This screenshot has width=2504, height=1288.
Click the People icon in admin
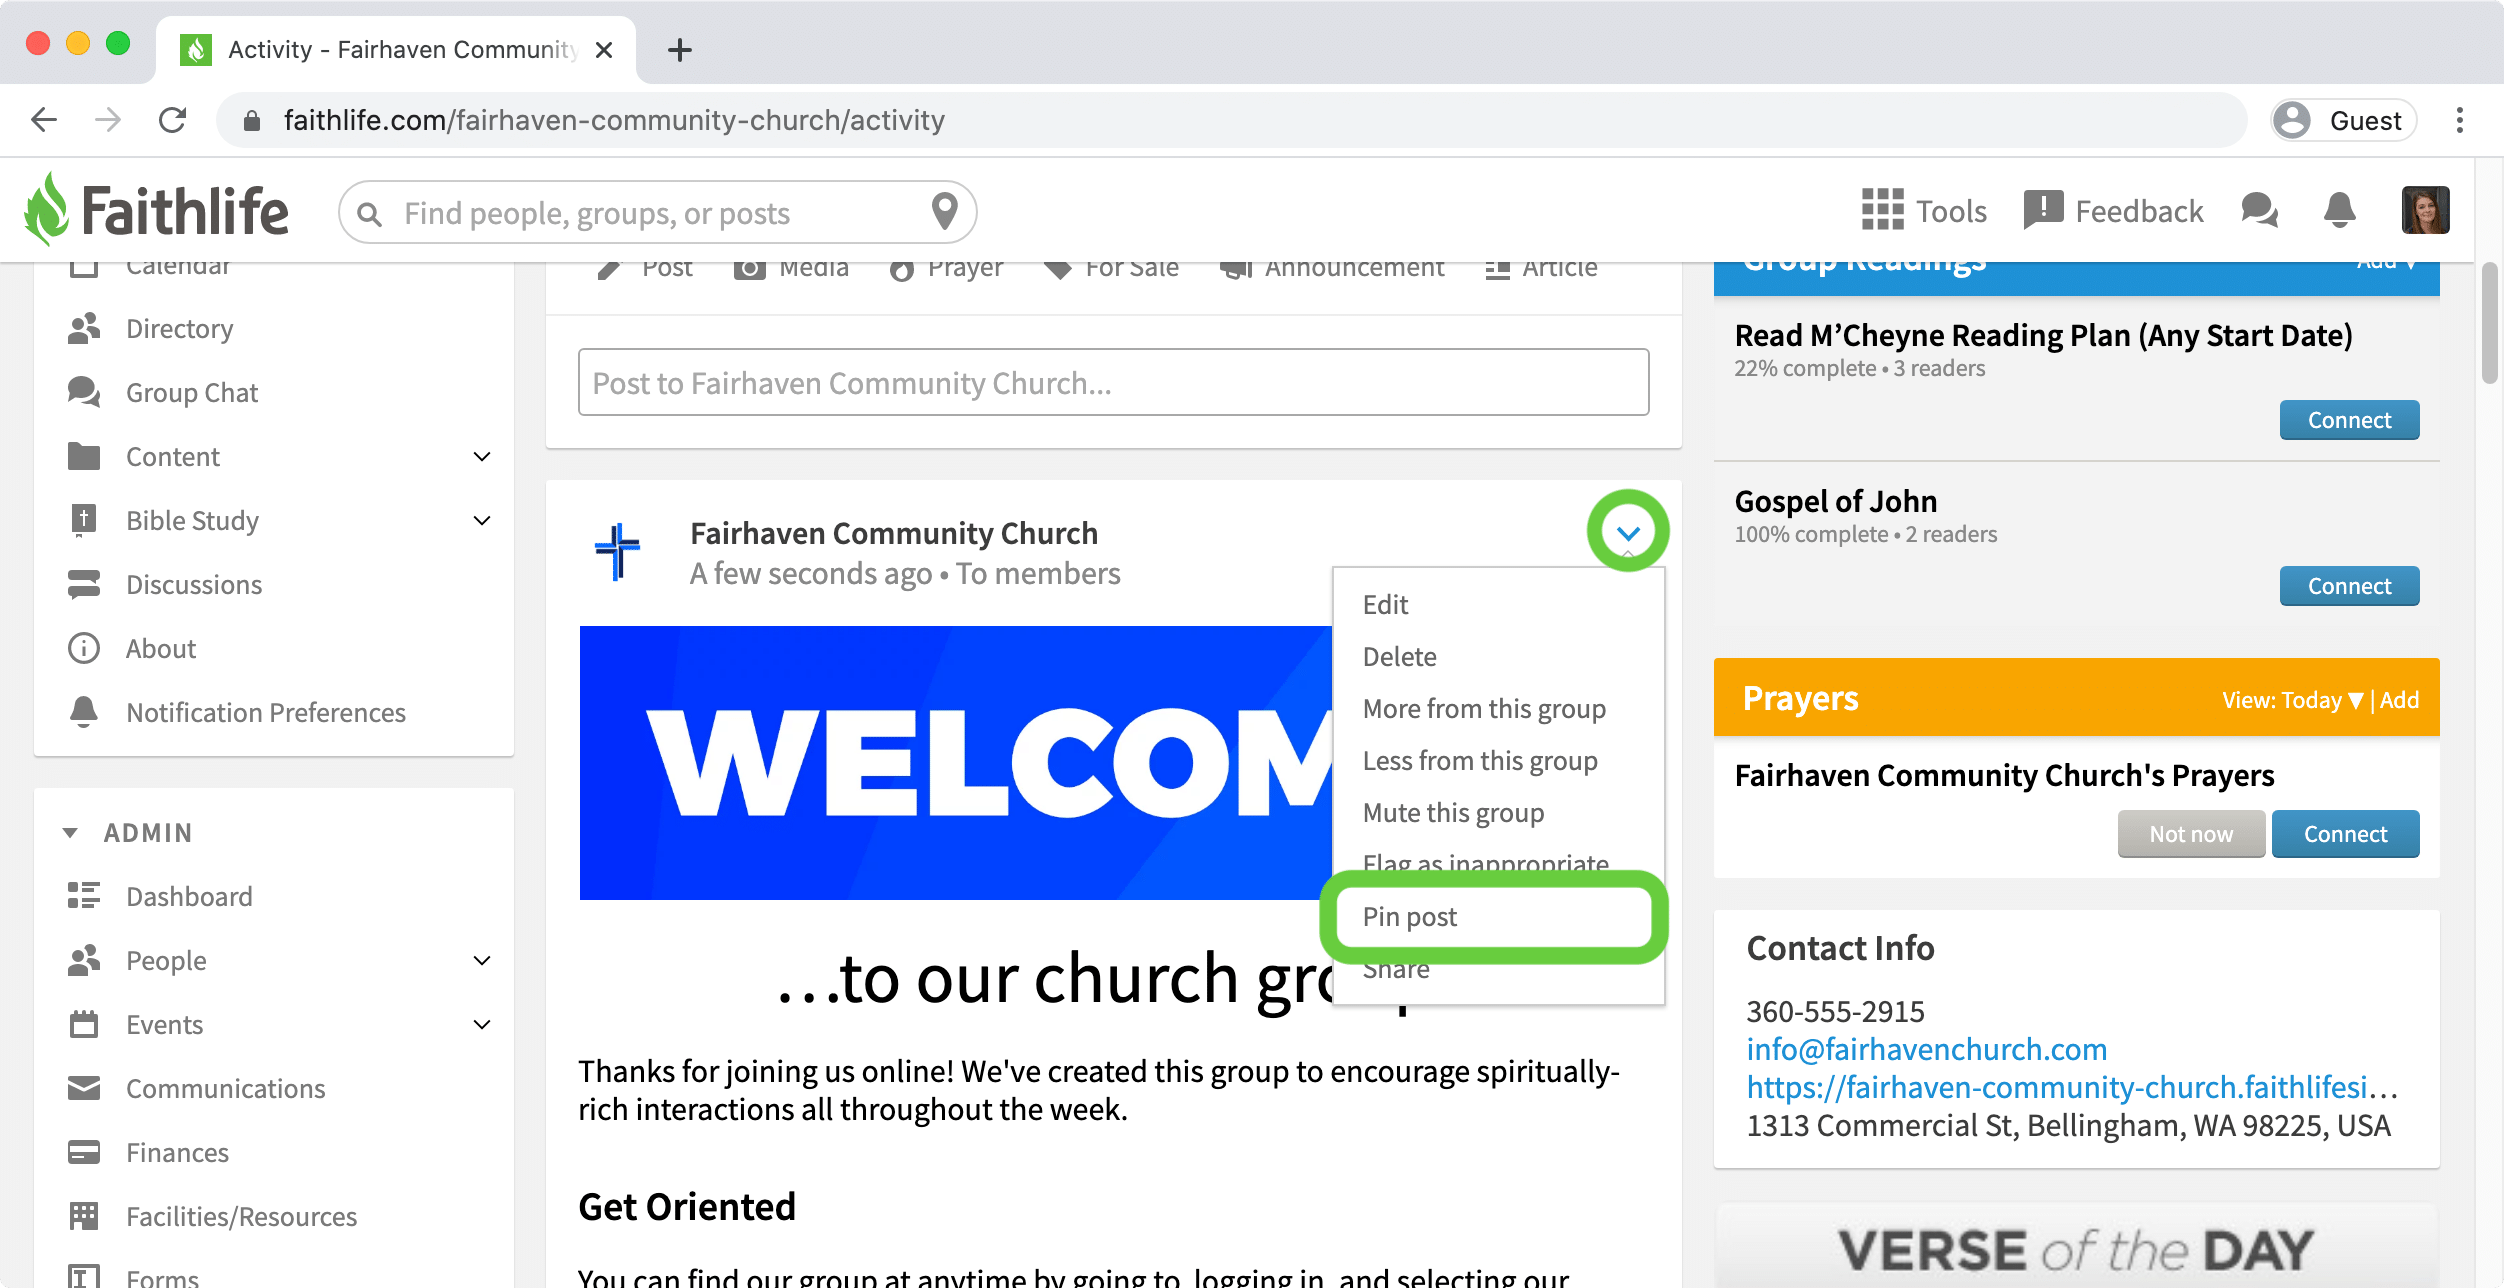click(x=84, y=960)
